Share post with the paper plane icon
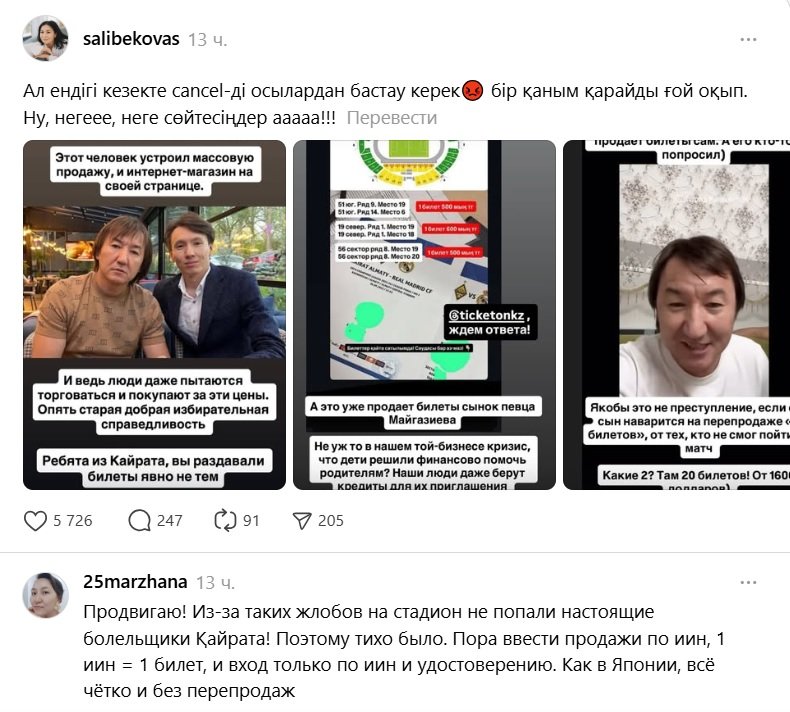This screenshot has height=712, width=790. pos(302,521)
